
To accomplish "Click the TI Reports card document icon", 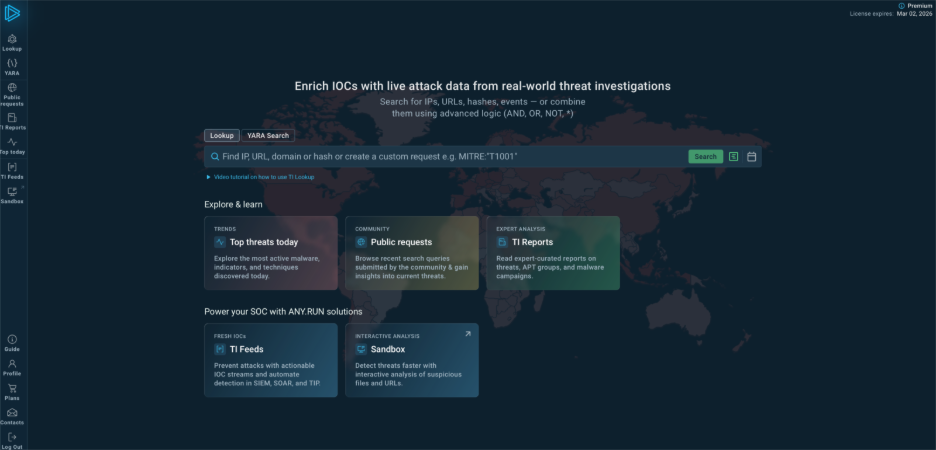I will (x=502, y=242).
